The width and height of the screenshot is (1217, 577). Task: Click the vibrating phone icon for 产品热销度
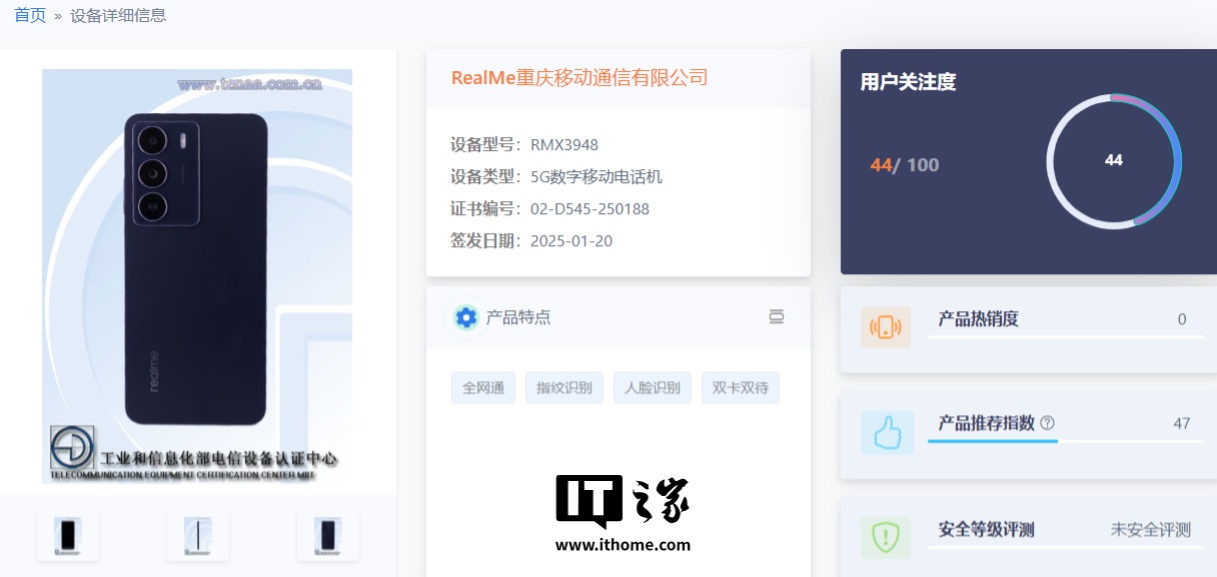tap(886, 327)
